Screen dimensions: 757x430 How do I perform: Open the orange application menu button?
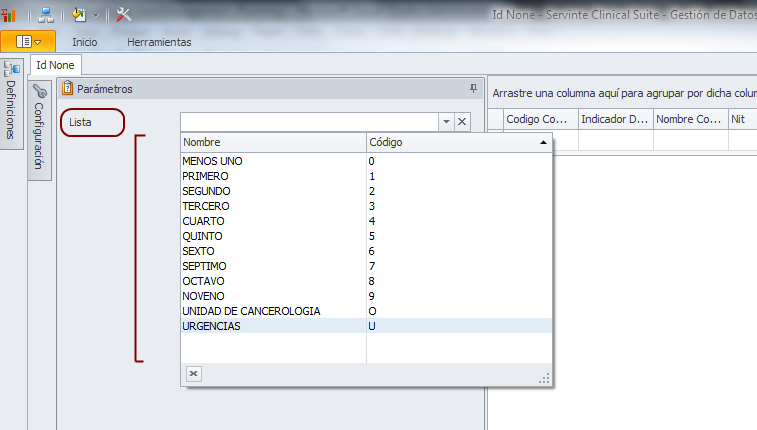28,42
